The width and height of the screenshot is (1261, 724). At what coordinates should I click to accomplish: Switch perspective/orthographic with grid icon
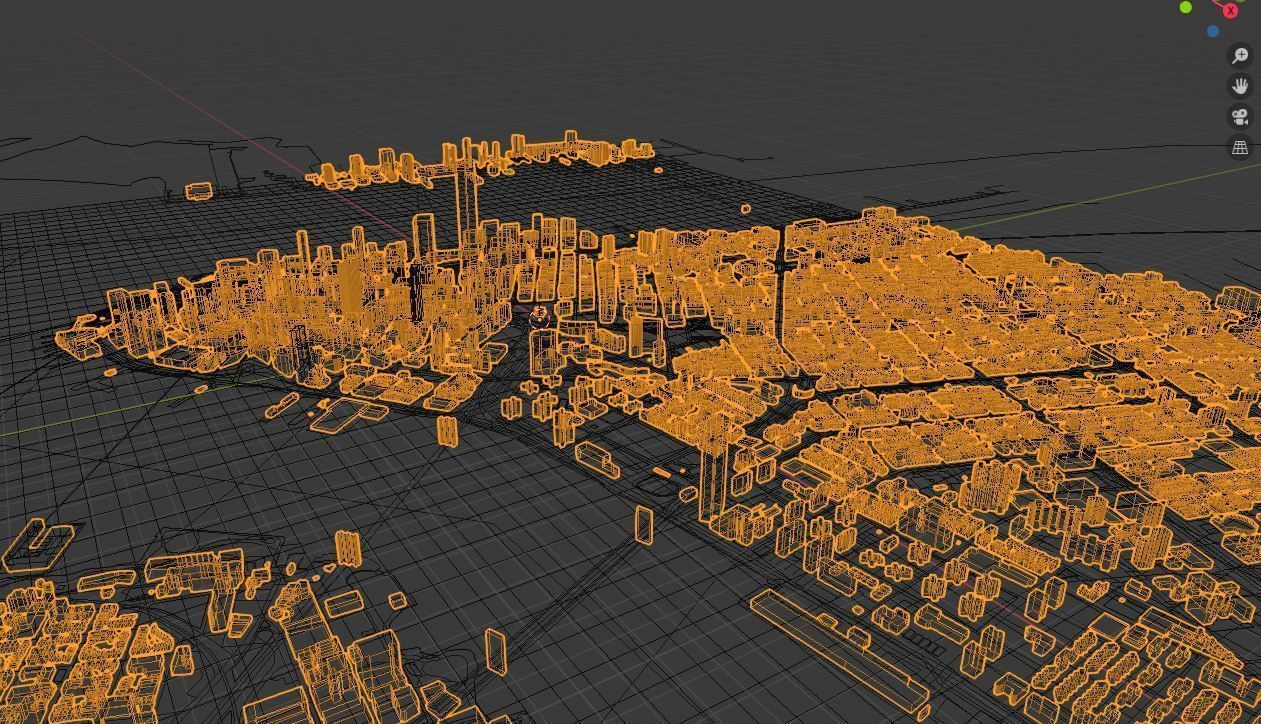[x=1240, y=148]
